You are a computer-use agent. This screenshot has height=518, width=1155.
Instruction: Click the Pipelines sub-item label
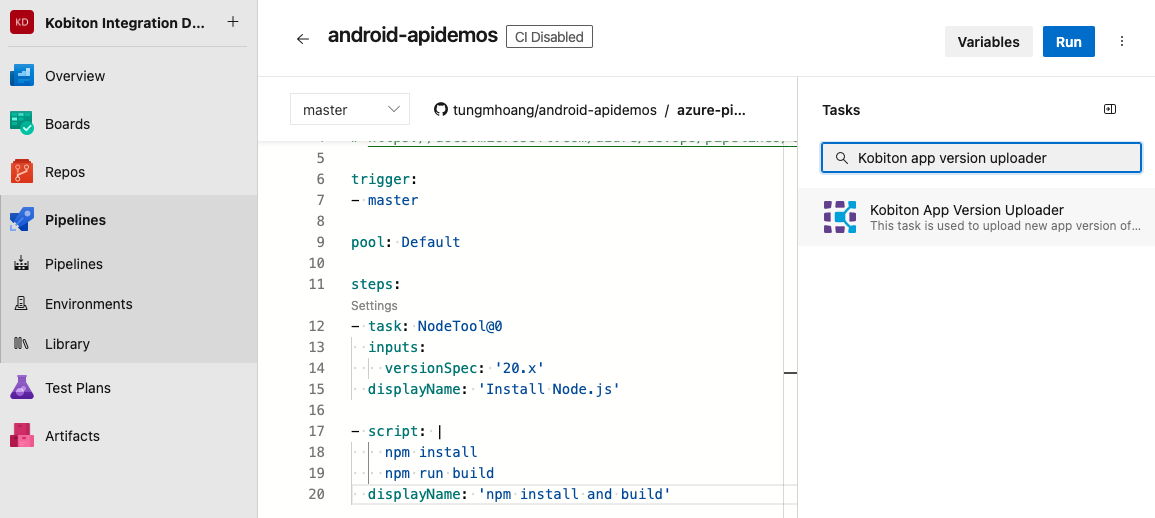pyautogui.click(x=74, y=264)
